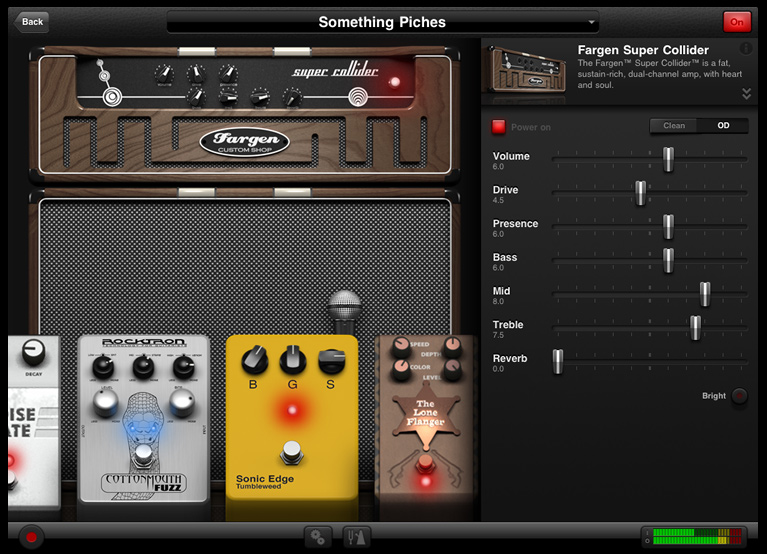Click the amp head input jack
Viewport: 767px width, 554px height.
pos(113,96)
